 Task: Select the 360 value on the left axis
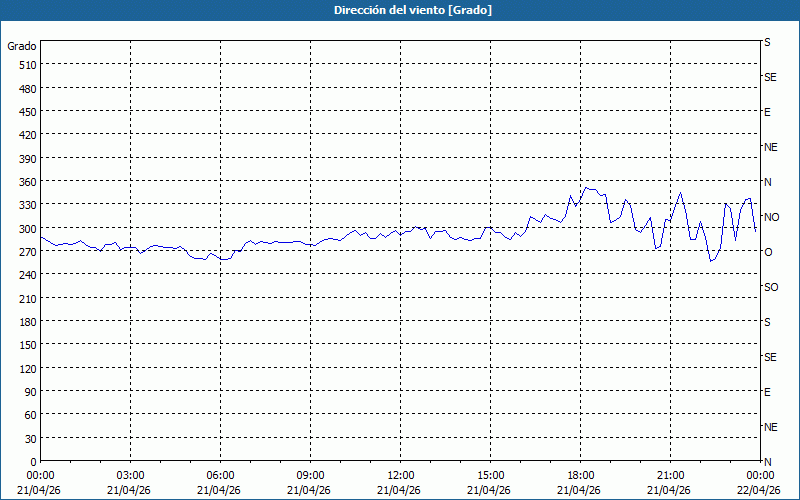tap(25, 181)
